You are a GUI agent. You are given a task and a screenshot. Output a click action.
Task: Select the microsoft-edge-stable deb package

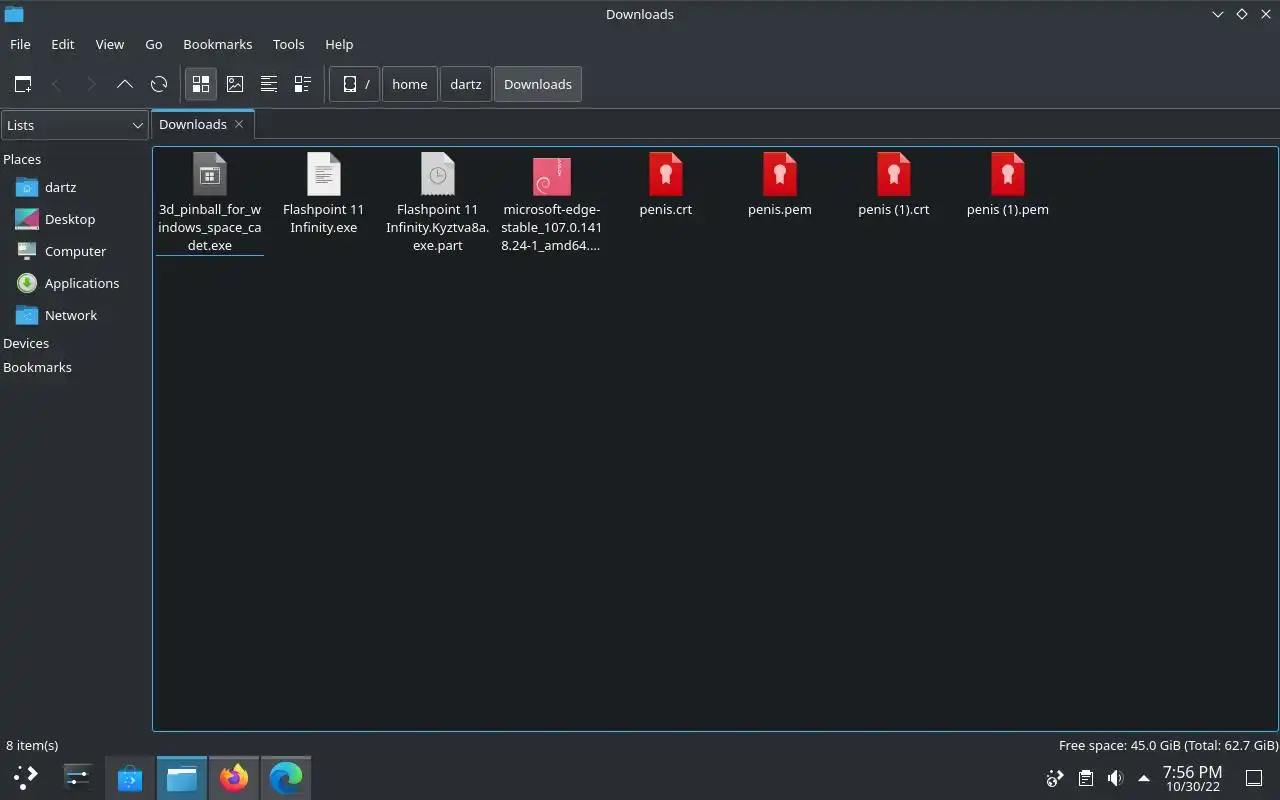tap(552, 203)
